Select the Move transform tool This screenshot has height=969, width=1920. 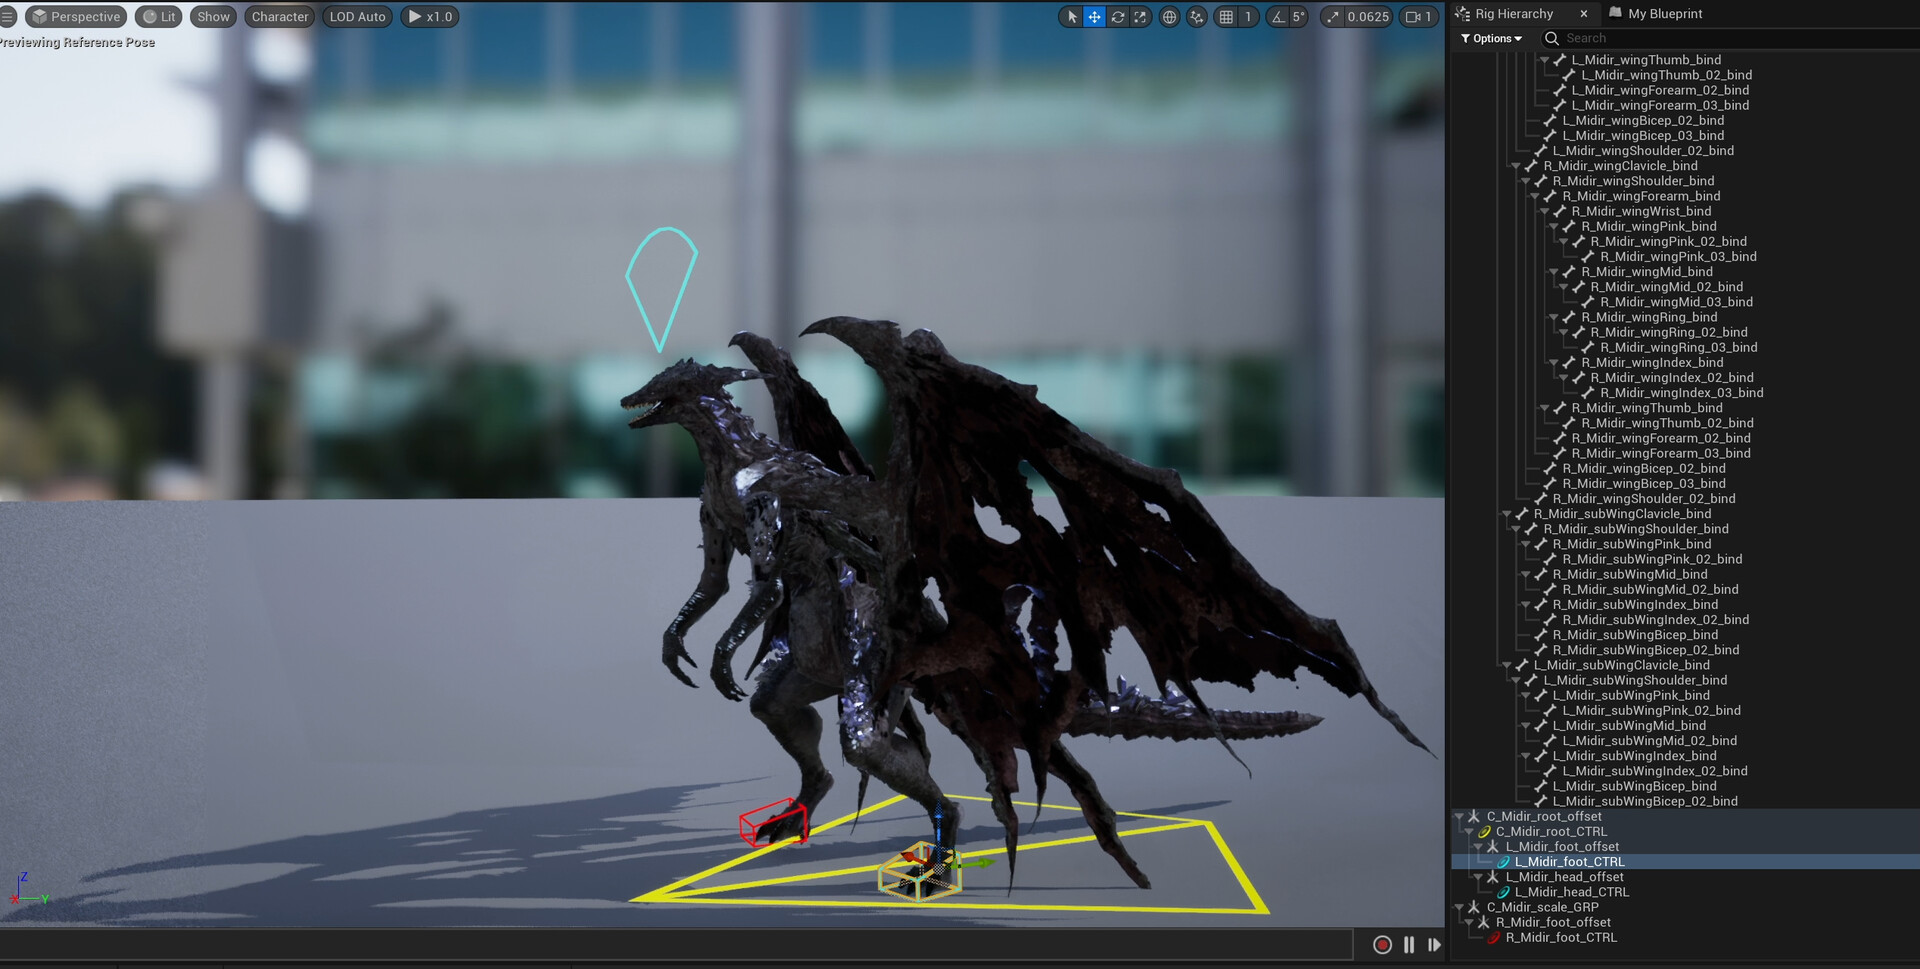coord(1095,17)
